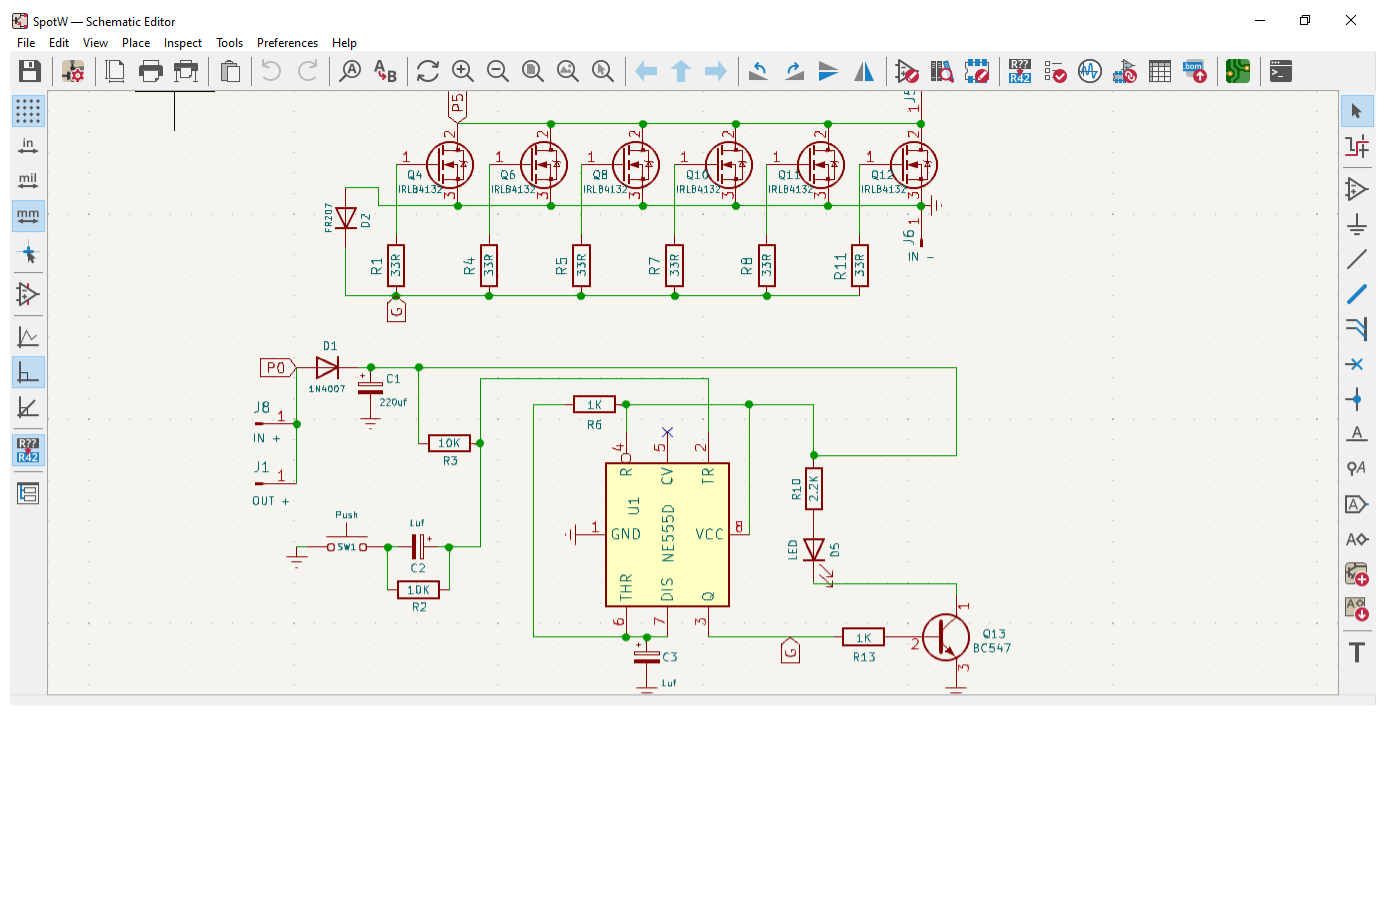The width and height of the screenshot is (1386, 921).
Task: Save the schematic with the floppy disk icon
Action: [x=29, y=71]
